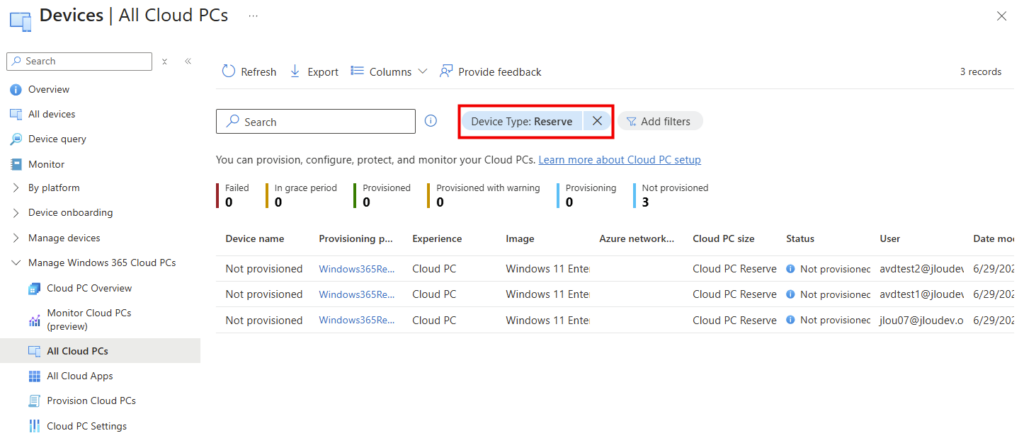Click the Add filters button
The image size is (1024, 438).
(x=660, y=121)
